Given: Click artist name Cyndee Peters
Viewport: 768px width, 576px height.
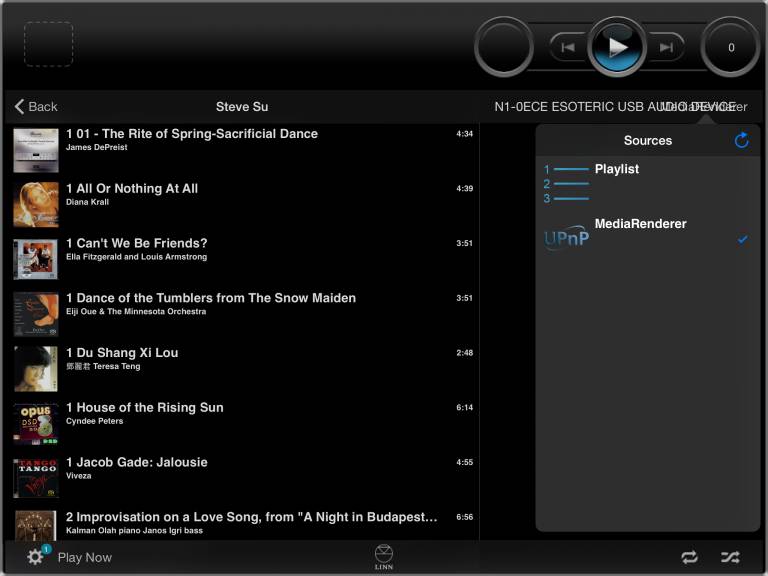Looking at the screenshot, I should pos(95,421).
